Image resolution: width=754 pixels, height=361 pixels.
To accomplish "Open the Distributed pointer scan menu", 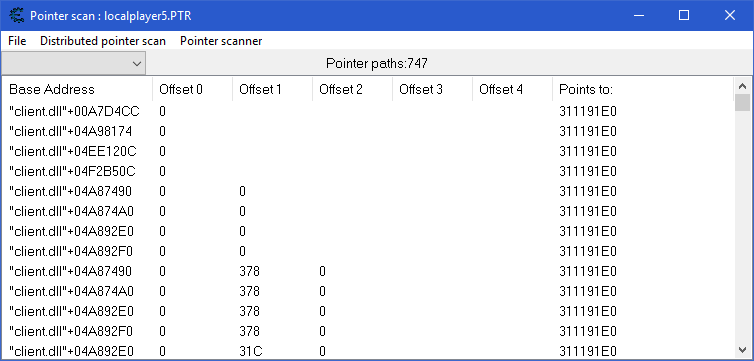I will (103, 41).
